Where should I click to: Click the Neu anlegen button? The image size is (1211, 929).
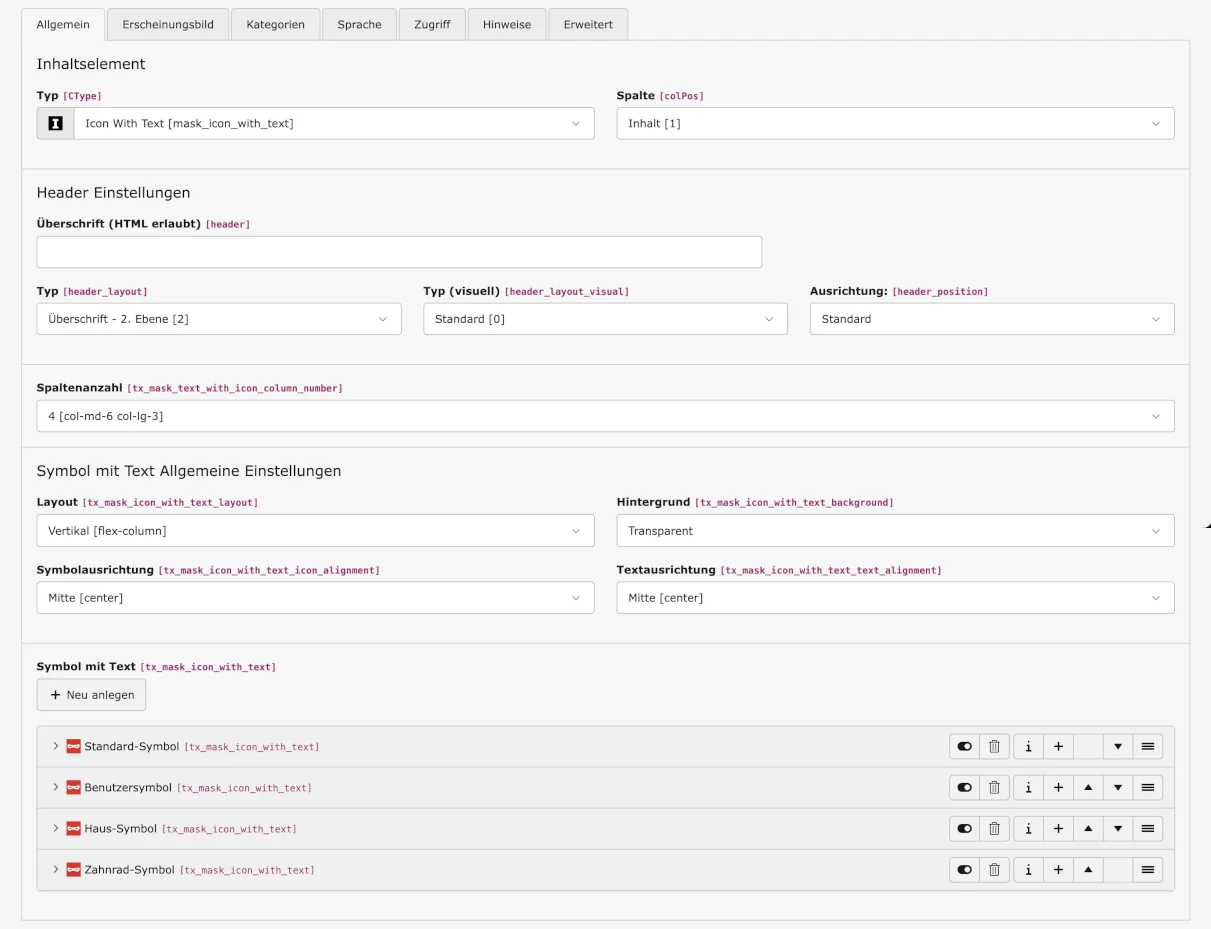click(91, 694)
